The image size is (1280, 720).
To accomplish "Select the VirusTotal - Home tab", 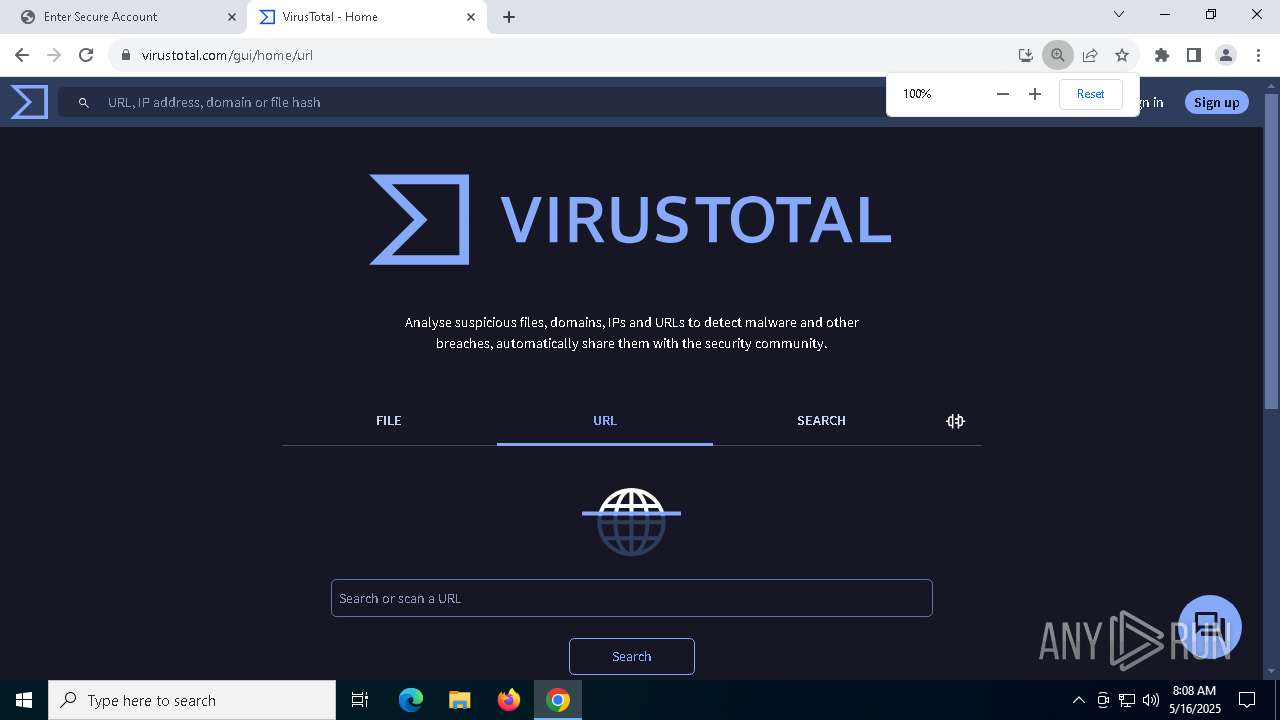I will (366, 17).
